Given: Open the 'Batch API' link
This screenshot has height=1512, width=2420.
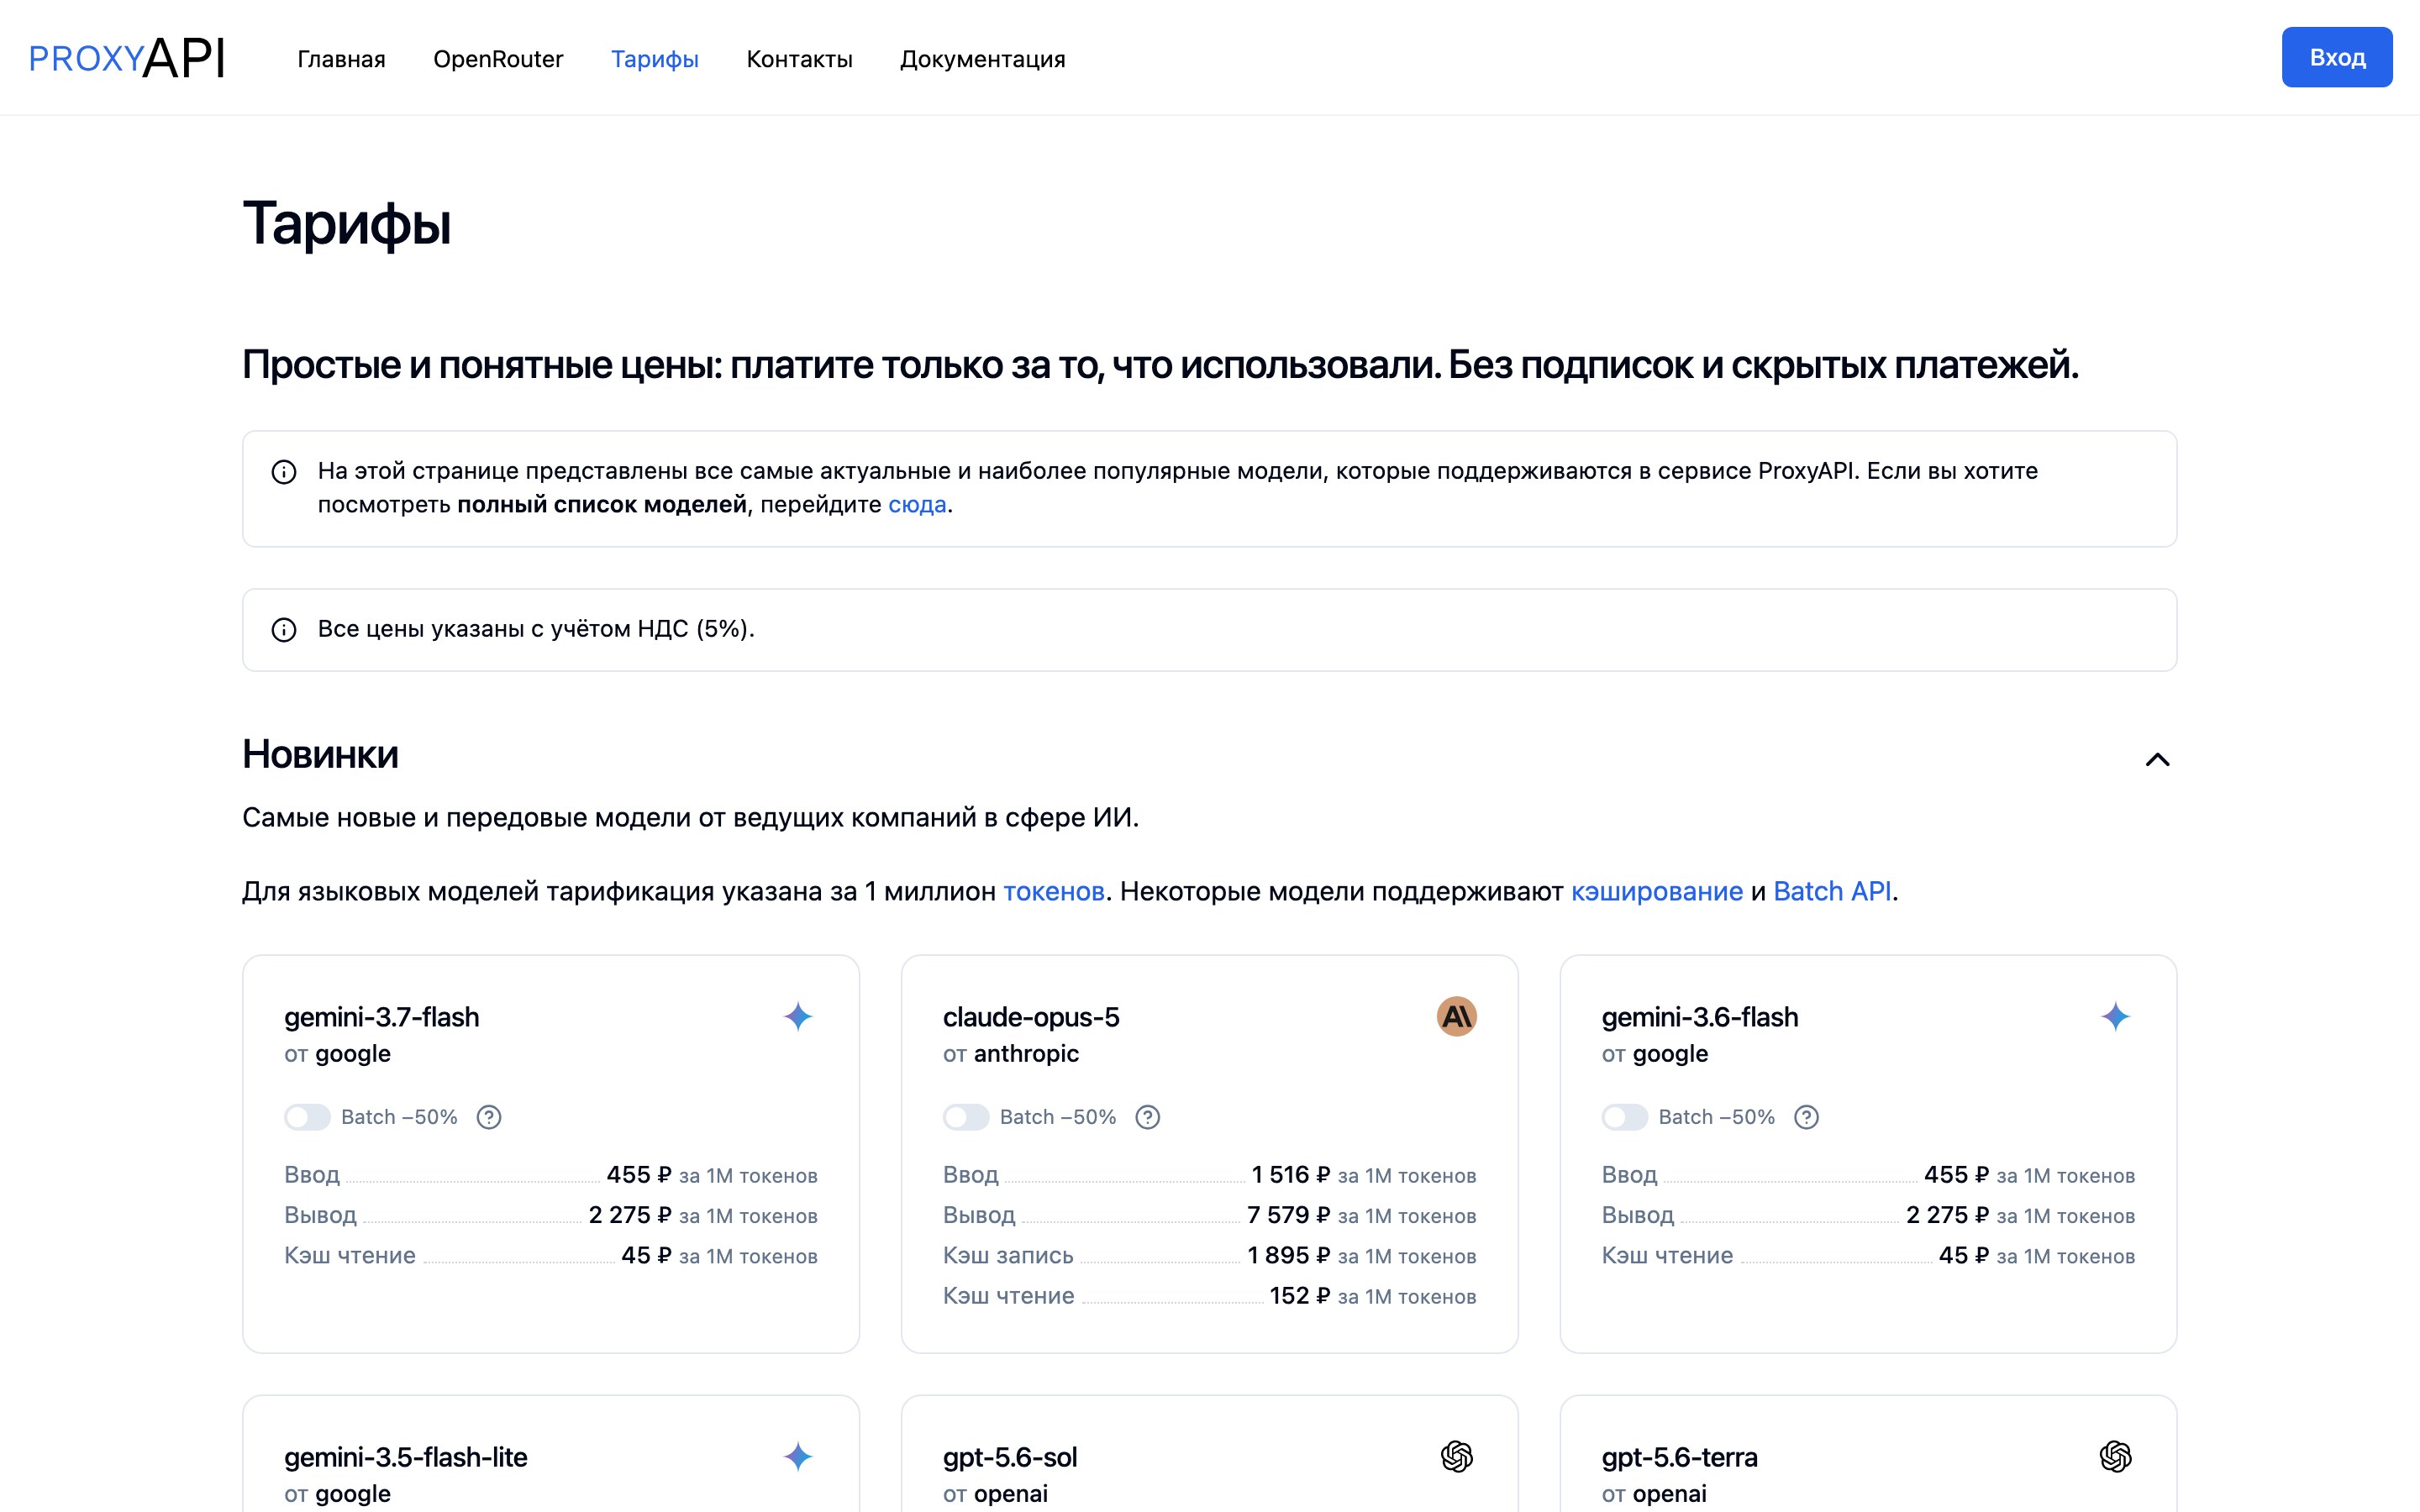Looking at the screenshot, I should (x=1832, y=891).
